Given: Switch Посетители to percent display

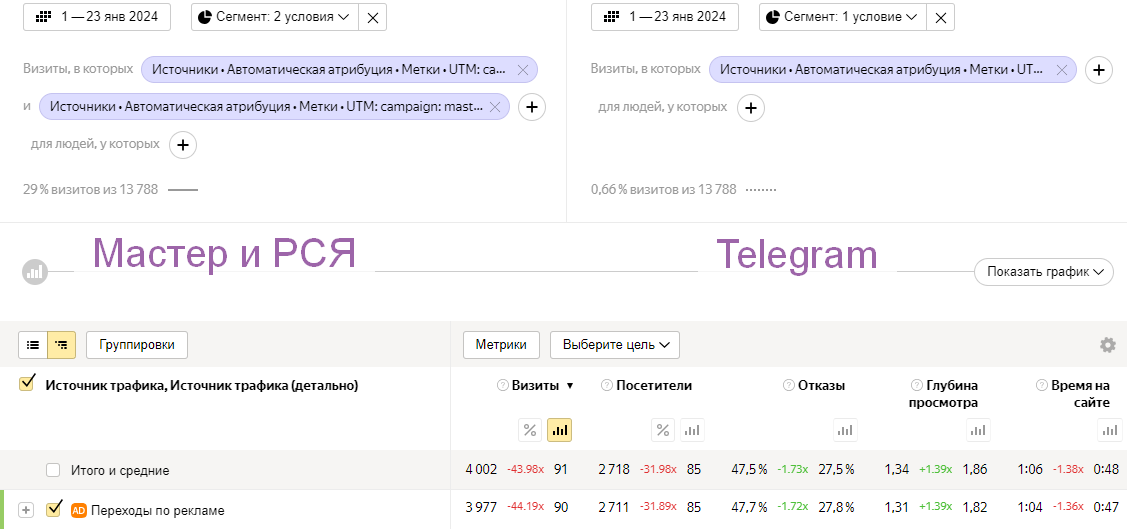Looking at the screenshot, I should pos(663,430).
